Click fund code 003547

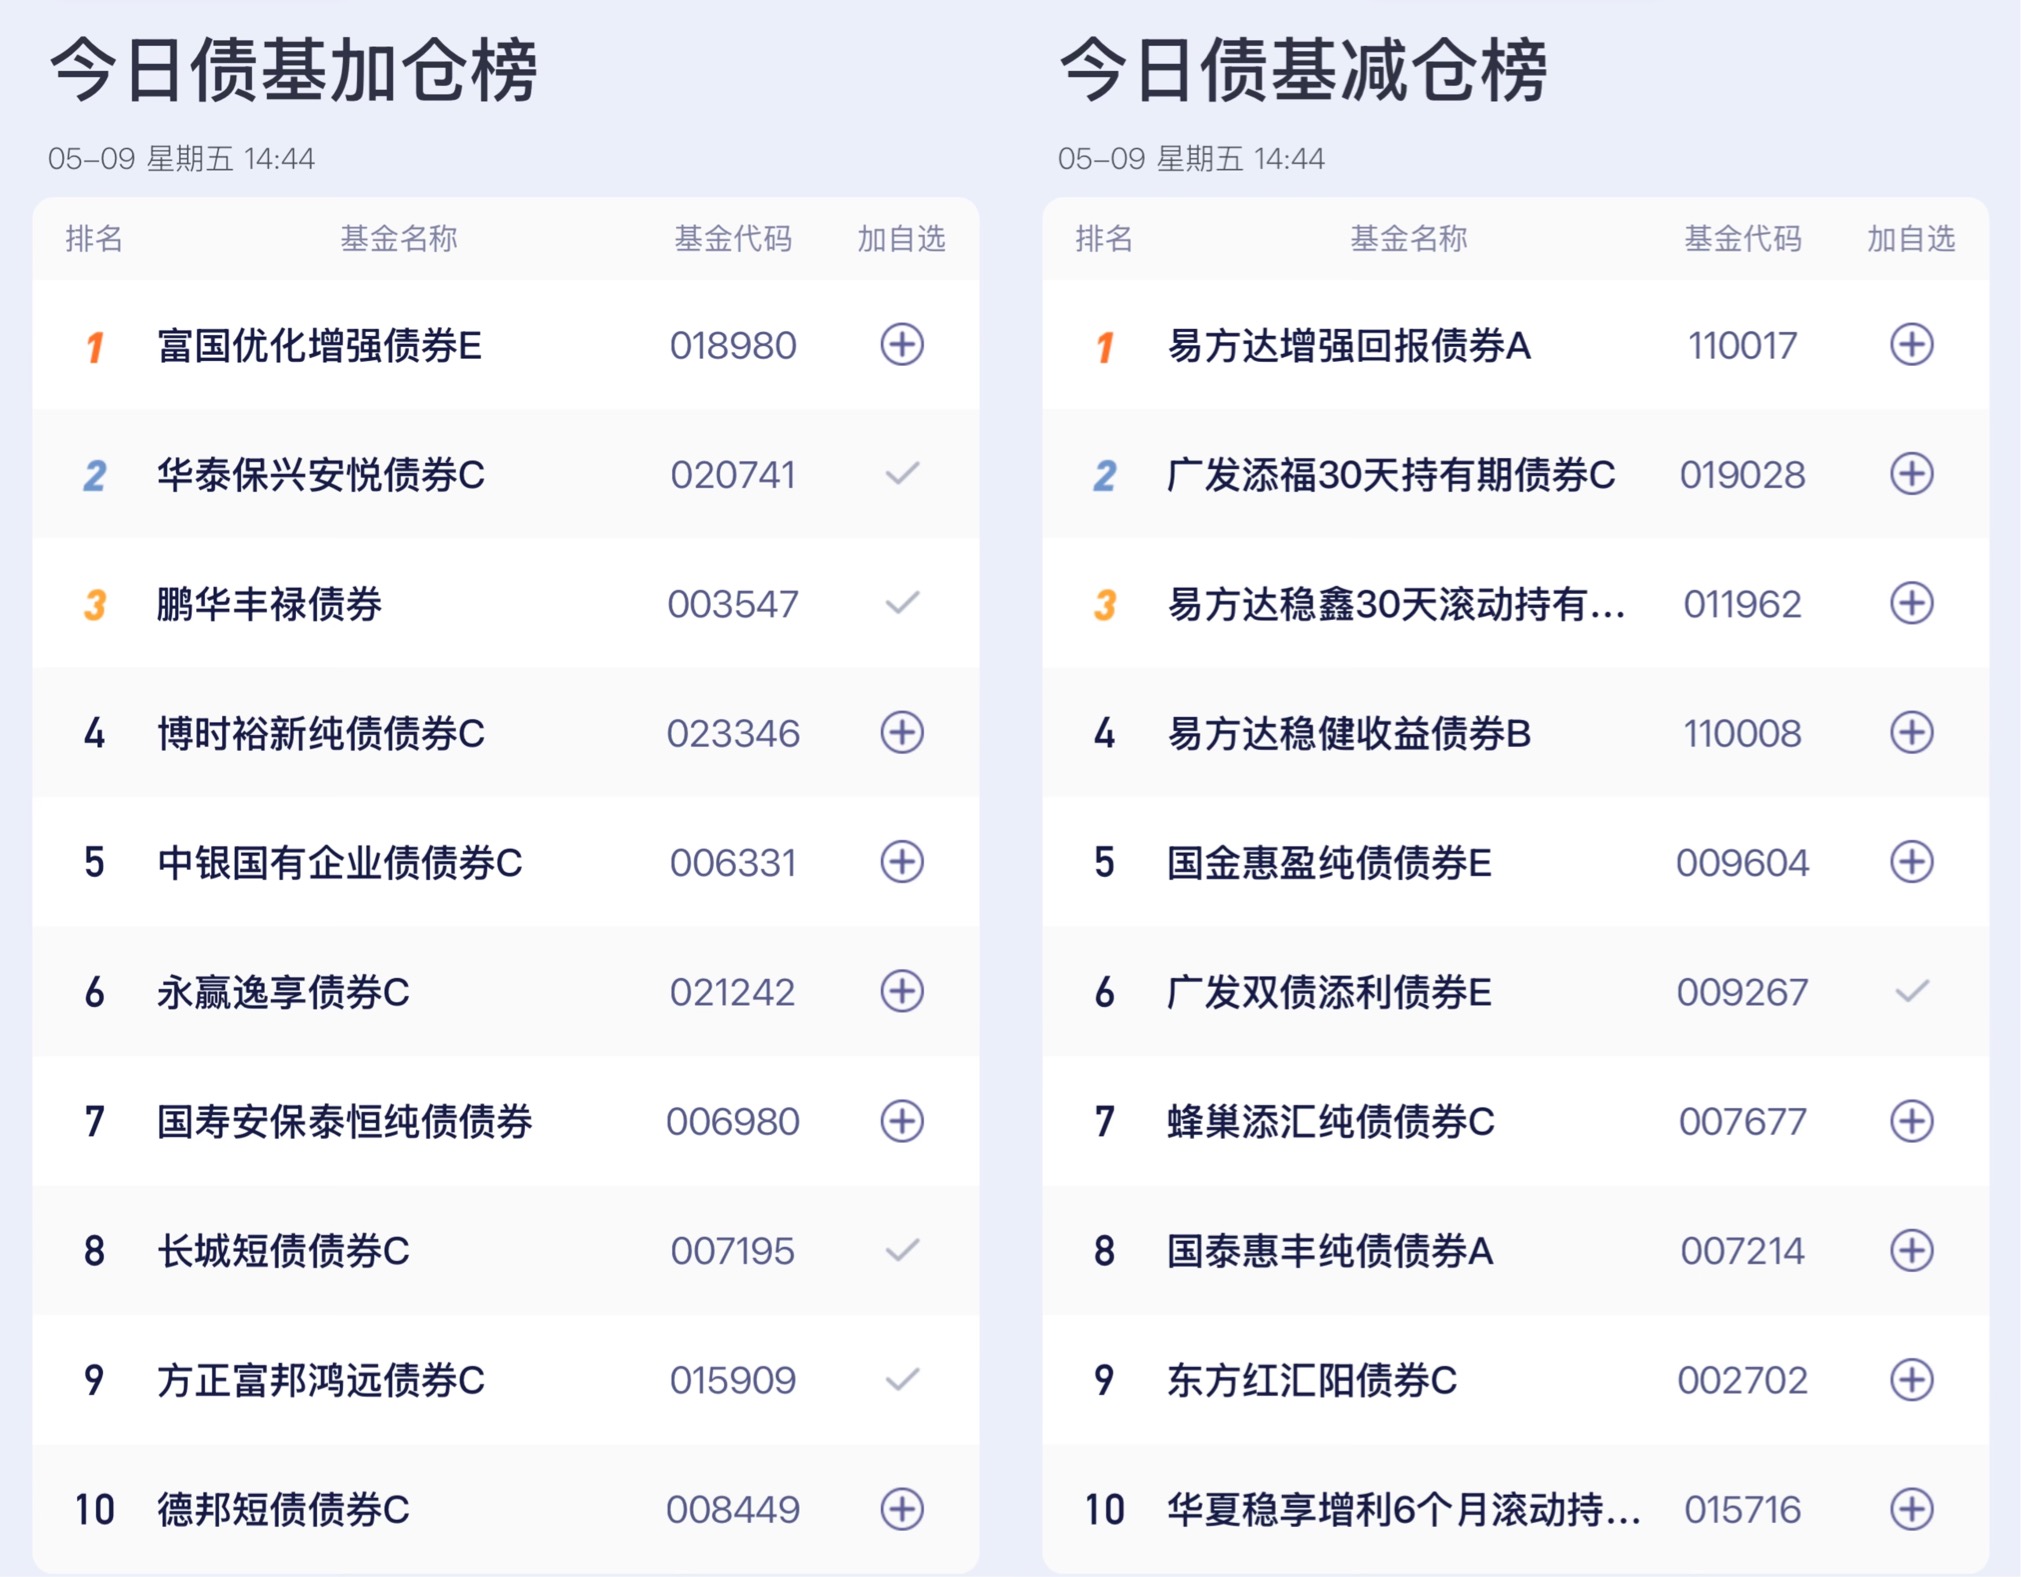733,604
